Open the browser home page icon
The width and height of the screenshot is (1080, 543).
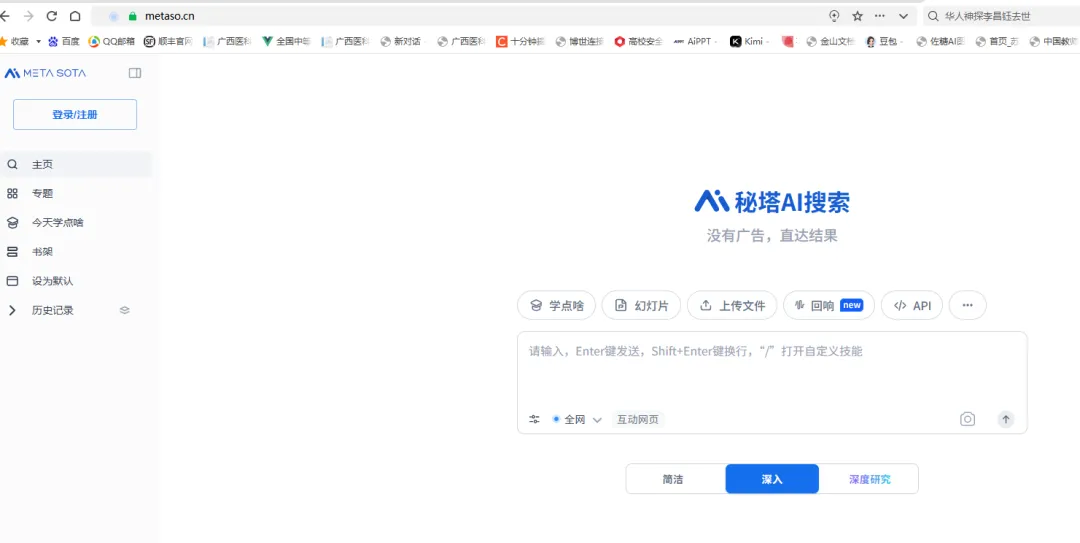[x=75, y=16]
